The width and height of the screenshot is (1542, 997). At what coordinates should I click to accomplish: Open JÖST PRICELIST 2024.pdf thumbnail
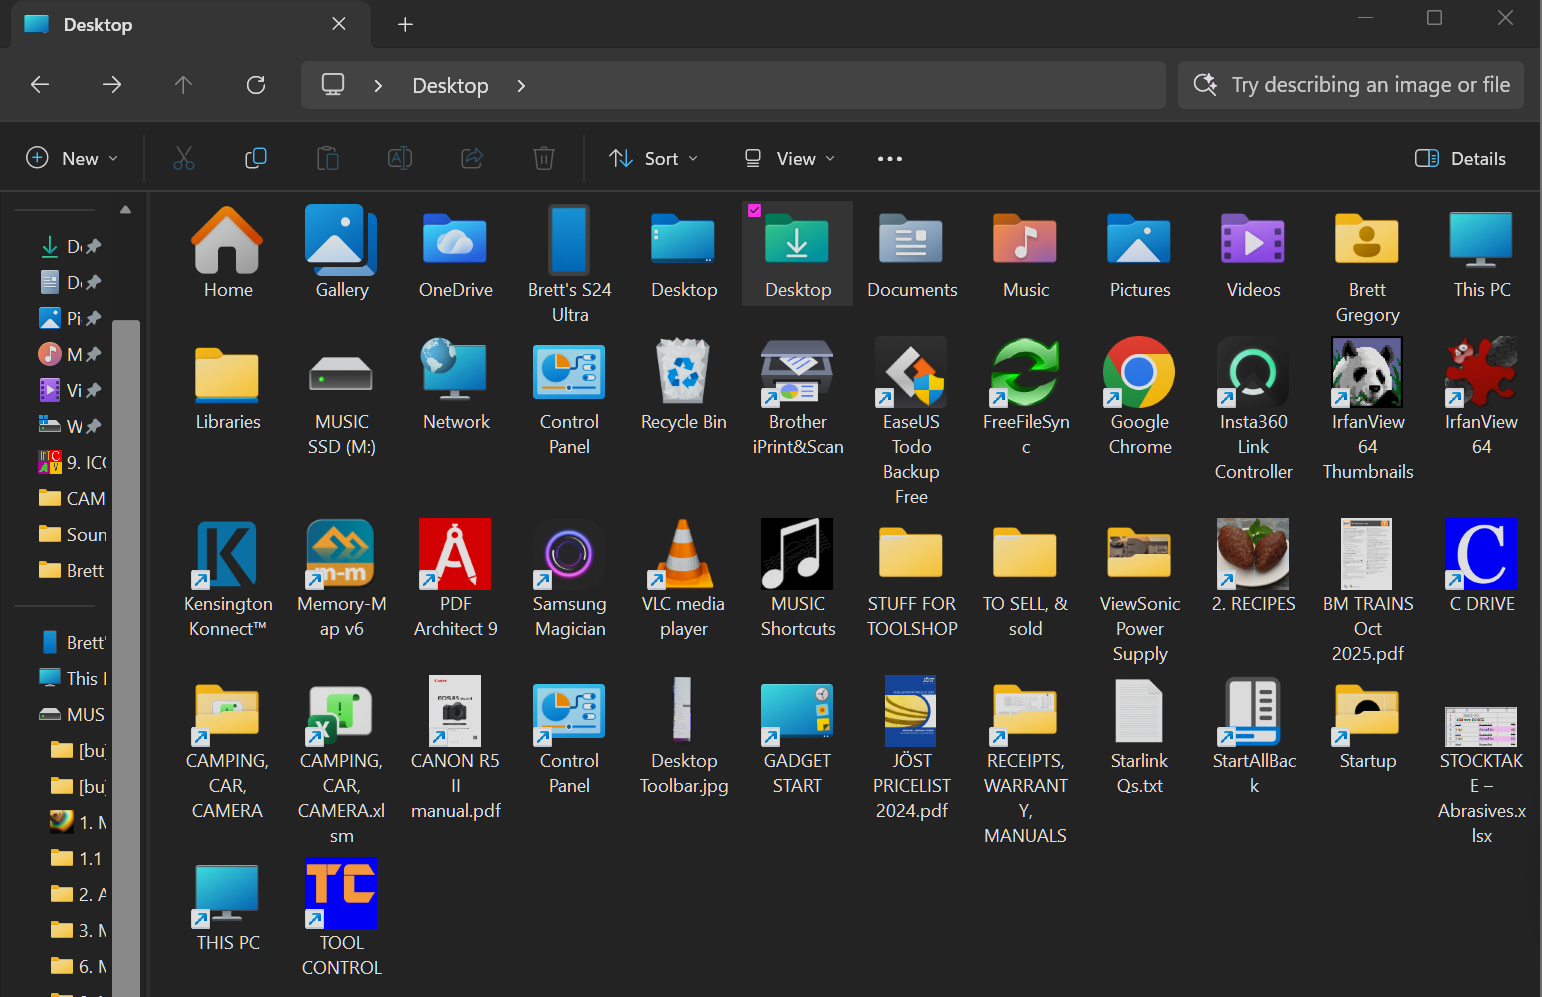coord(911,712)
